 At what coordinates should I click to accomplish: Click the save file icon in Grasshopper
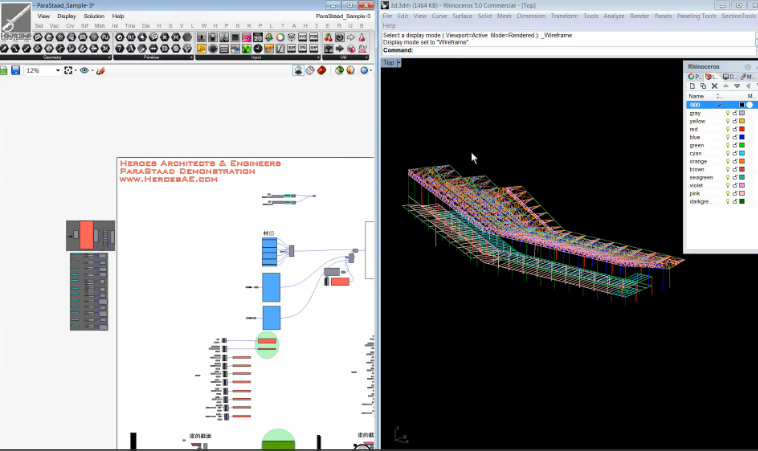pyautogui.click(x=15, y=71)
